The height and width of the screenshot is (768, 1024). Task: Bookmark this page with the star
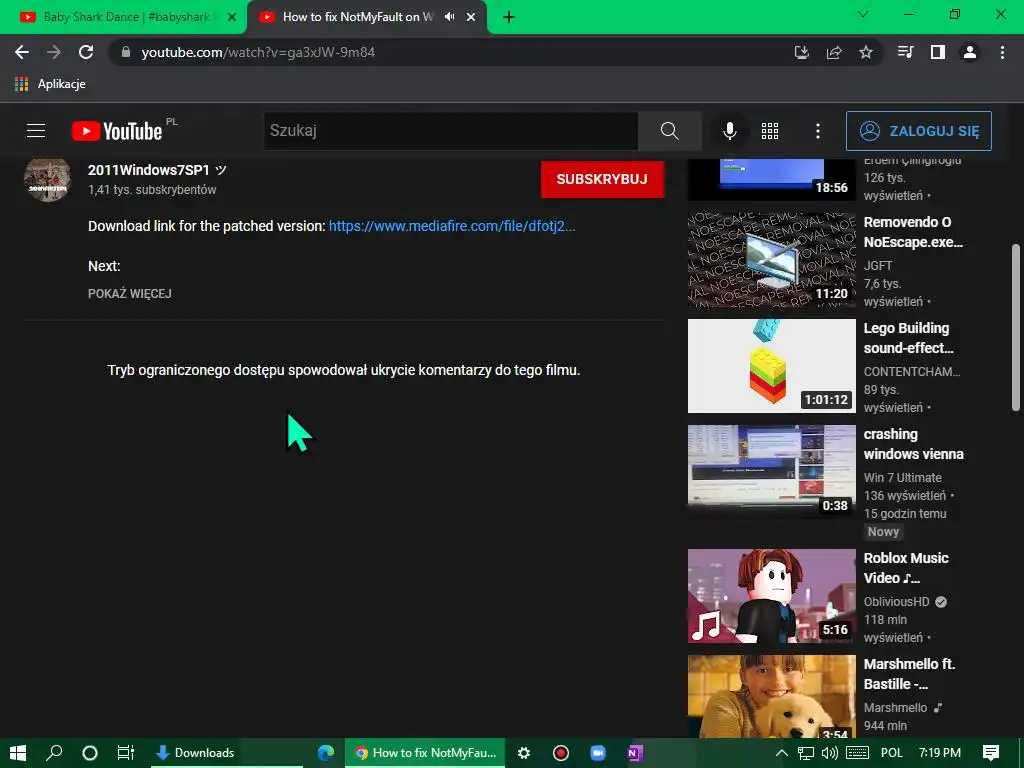click(866, 52)
